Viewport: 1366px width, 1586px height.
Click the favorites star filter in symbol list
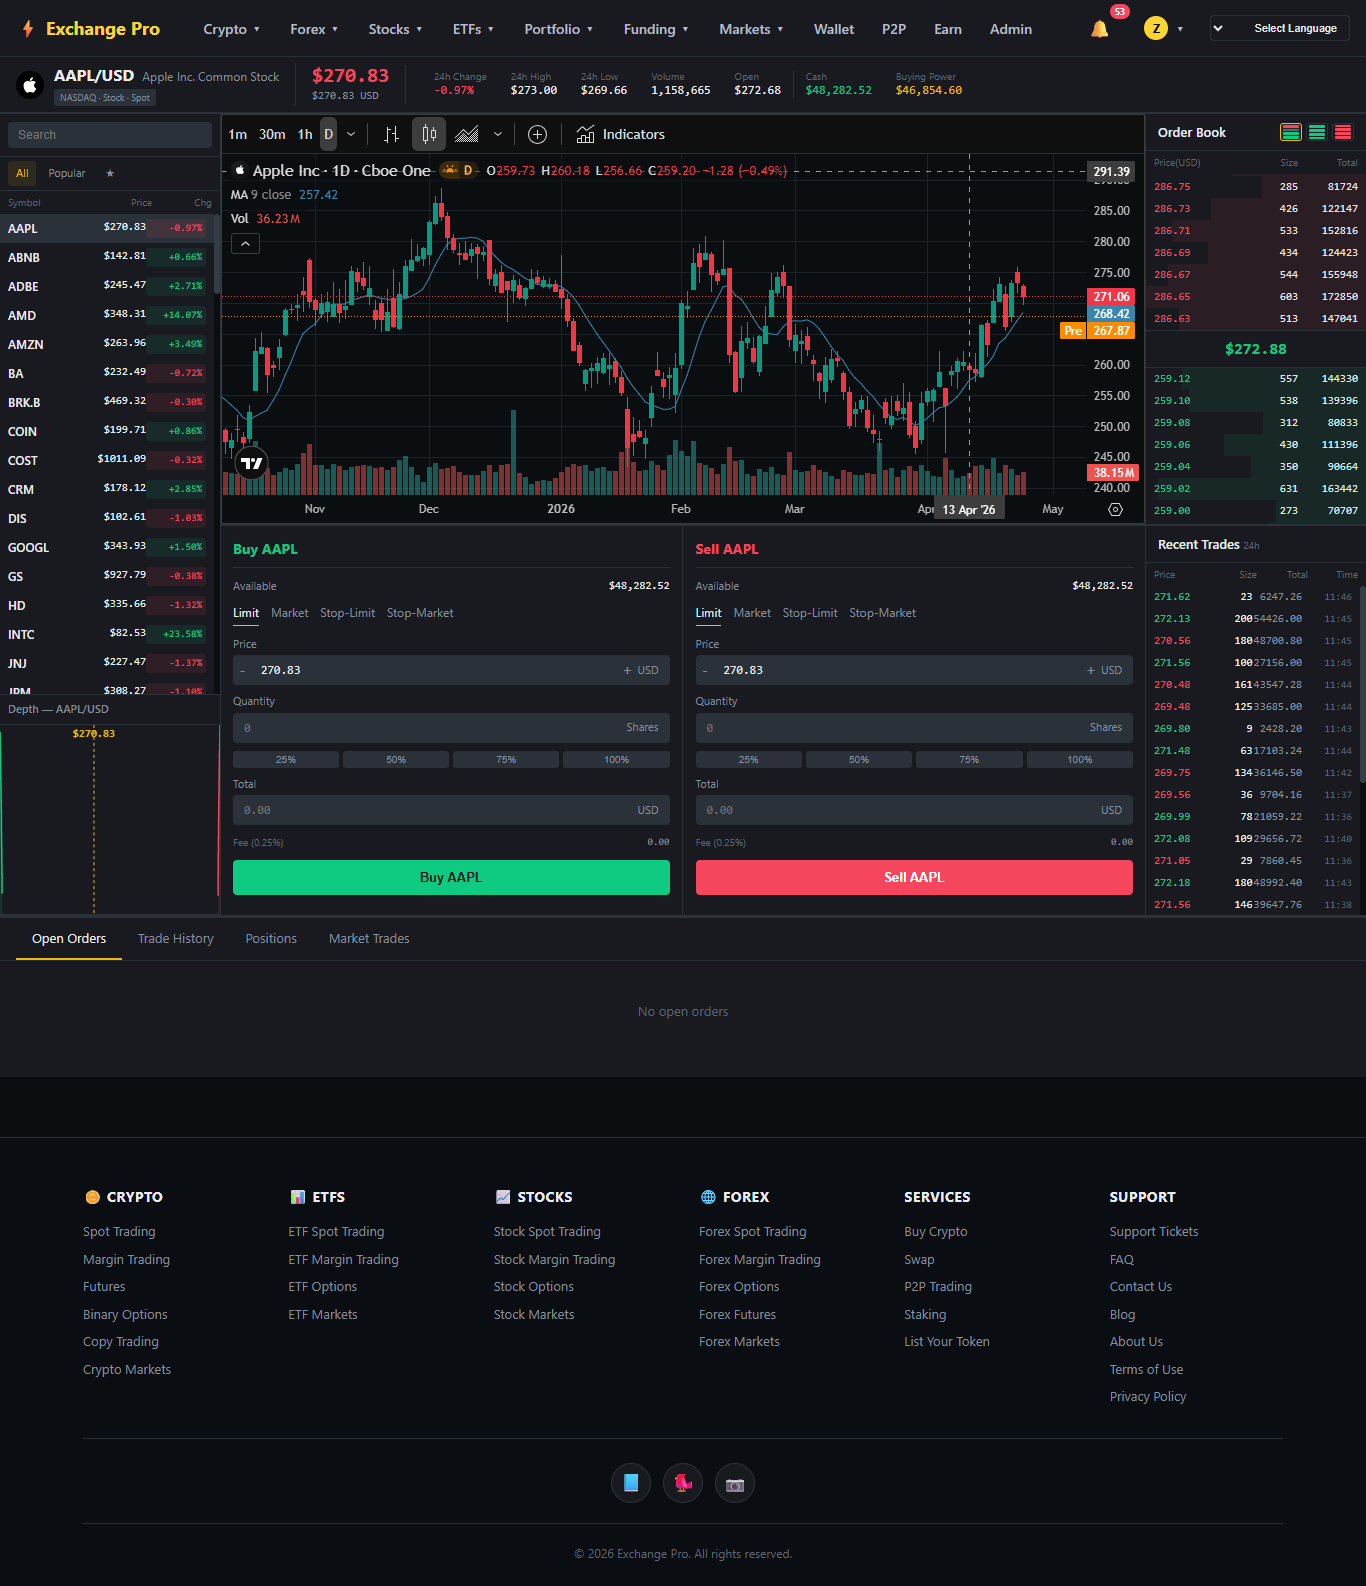[110, 173]
